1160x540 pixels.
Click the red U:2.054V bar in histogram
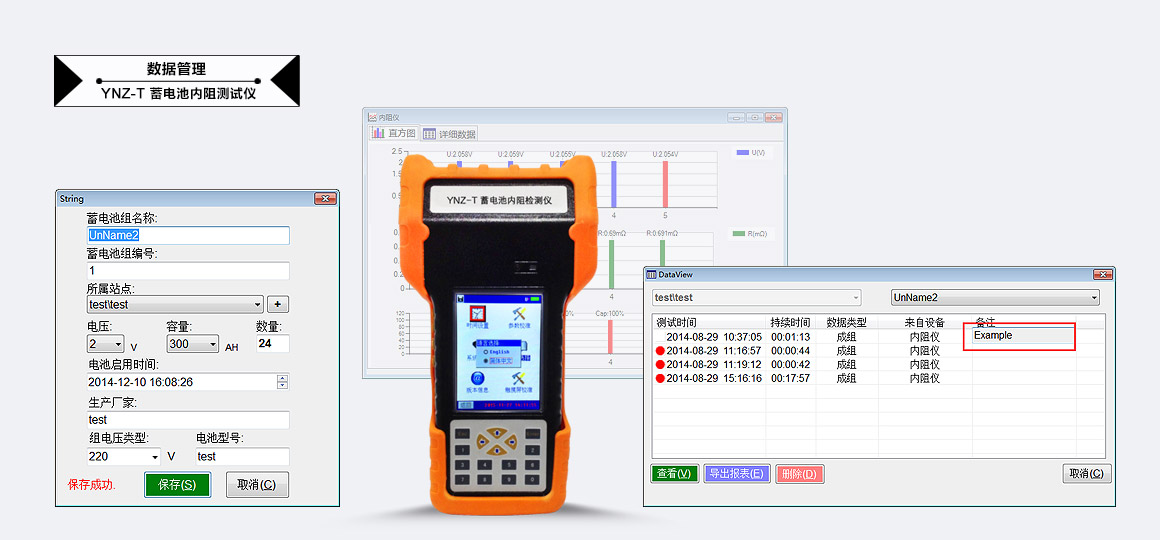point(664,184)
